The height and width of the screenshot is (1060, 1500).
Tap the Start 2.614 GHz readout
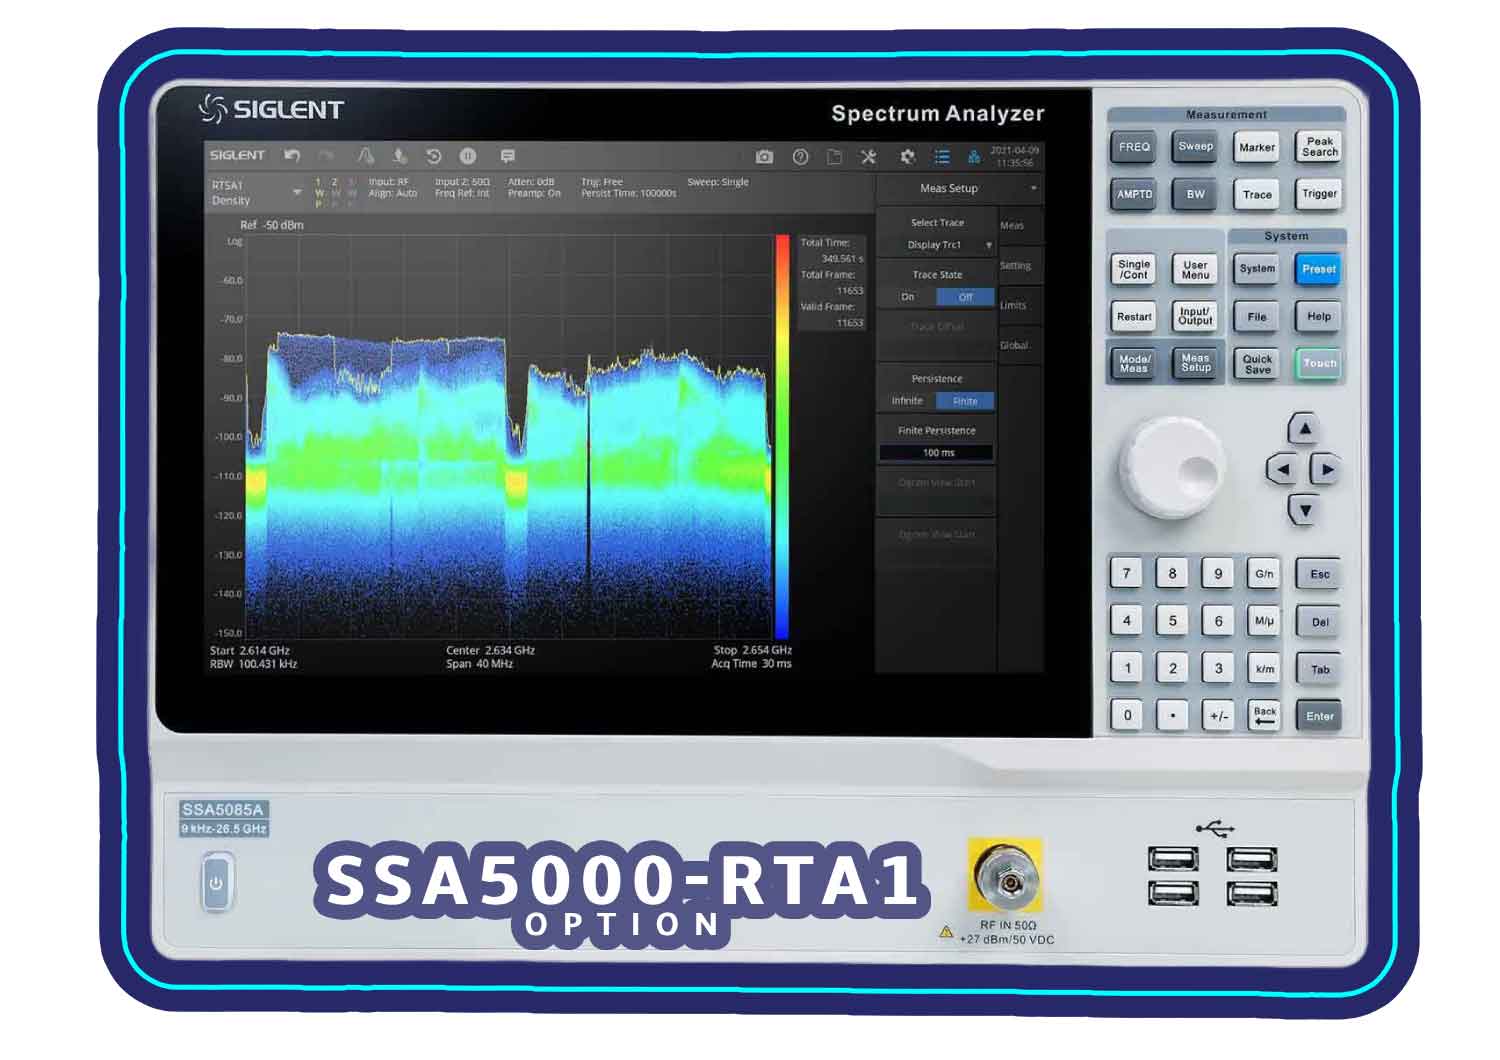click(250, 650)
